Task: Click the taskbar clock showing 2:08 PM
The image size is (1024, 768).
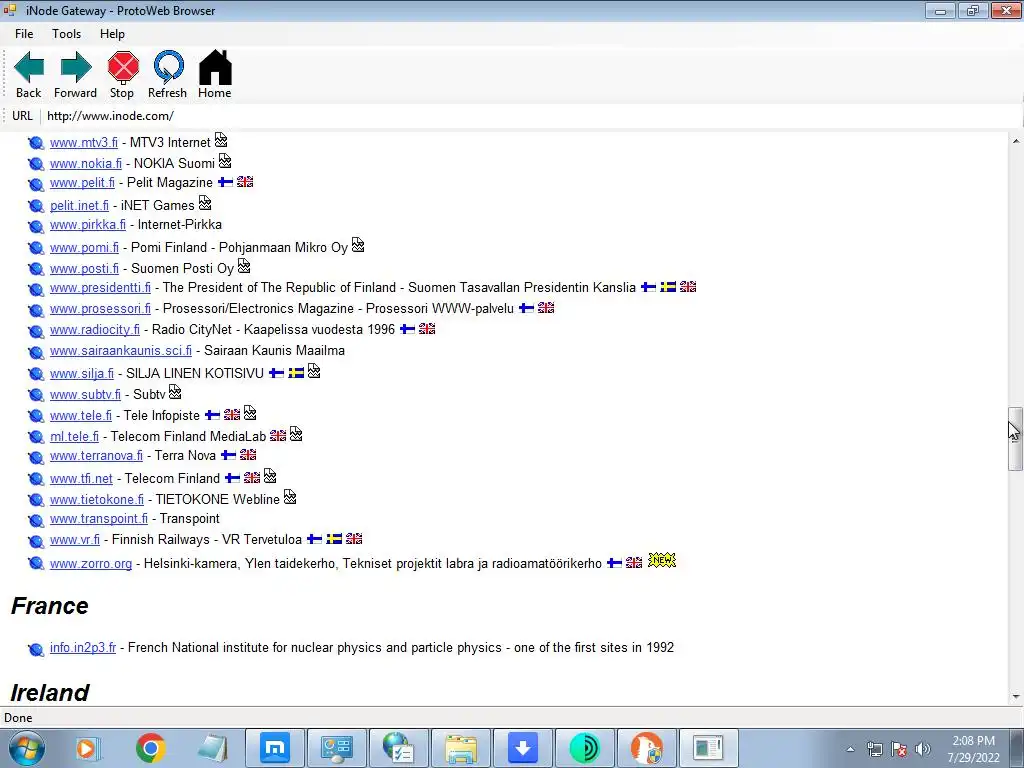Action: 974,749
